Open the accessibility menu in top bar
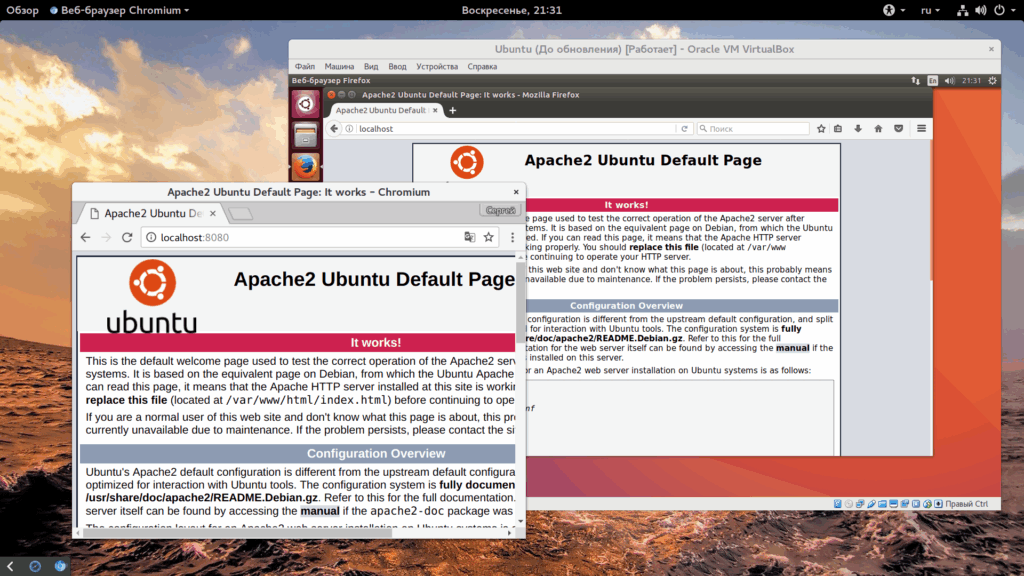 894,10
